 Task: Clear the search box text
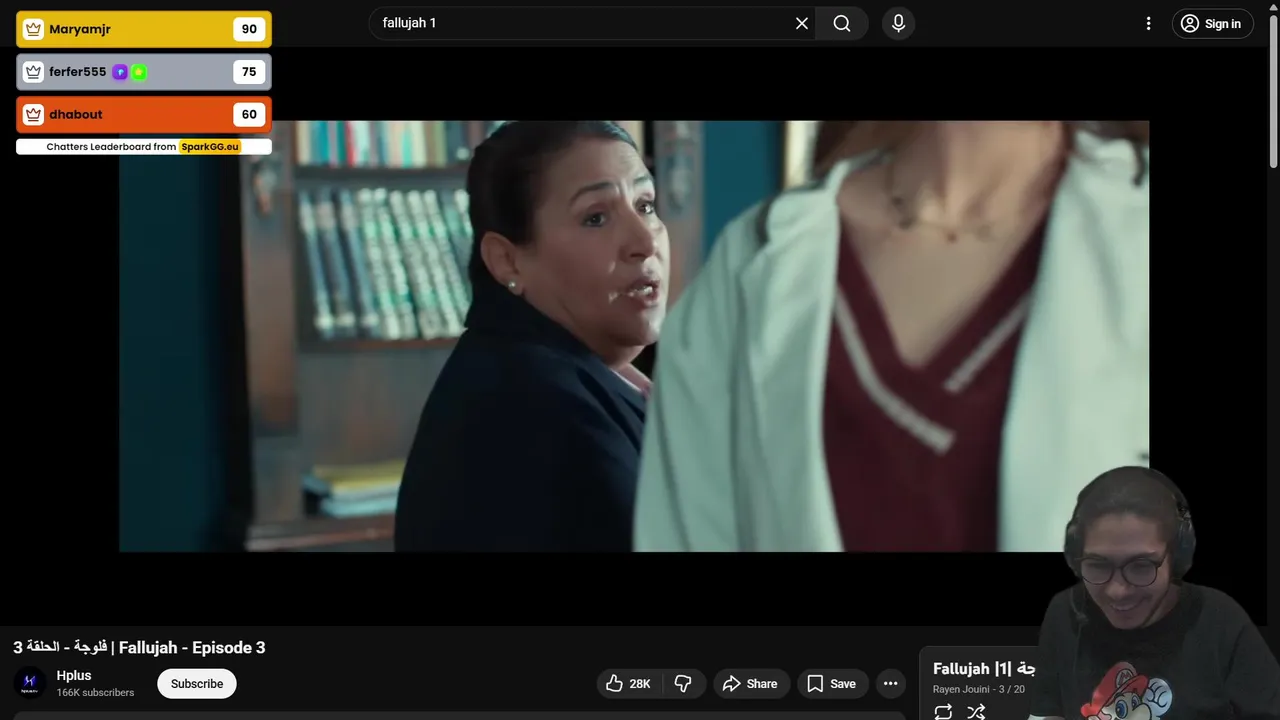click(801, 23)
